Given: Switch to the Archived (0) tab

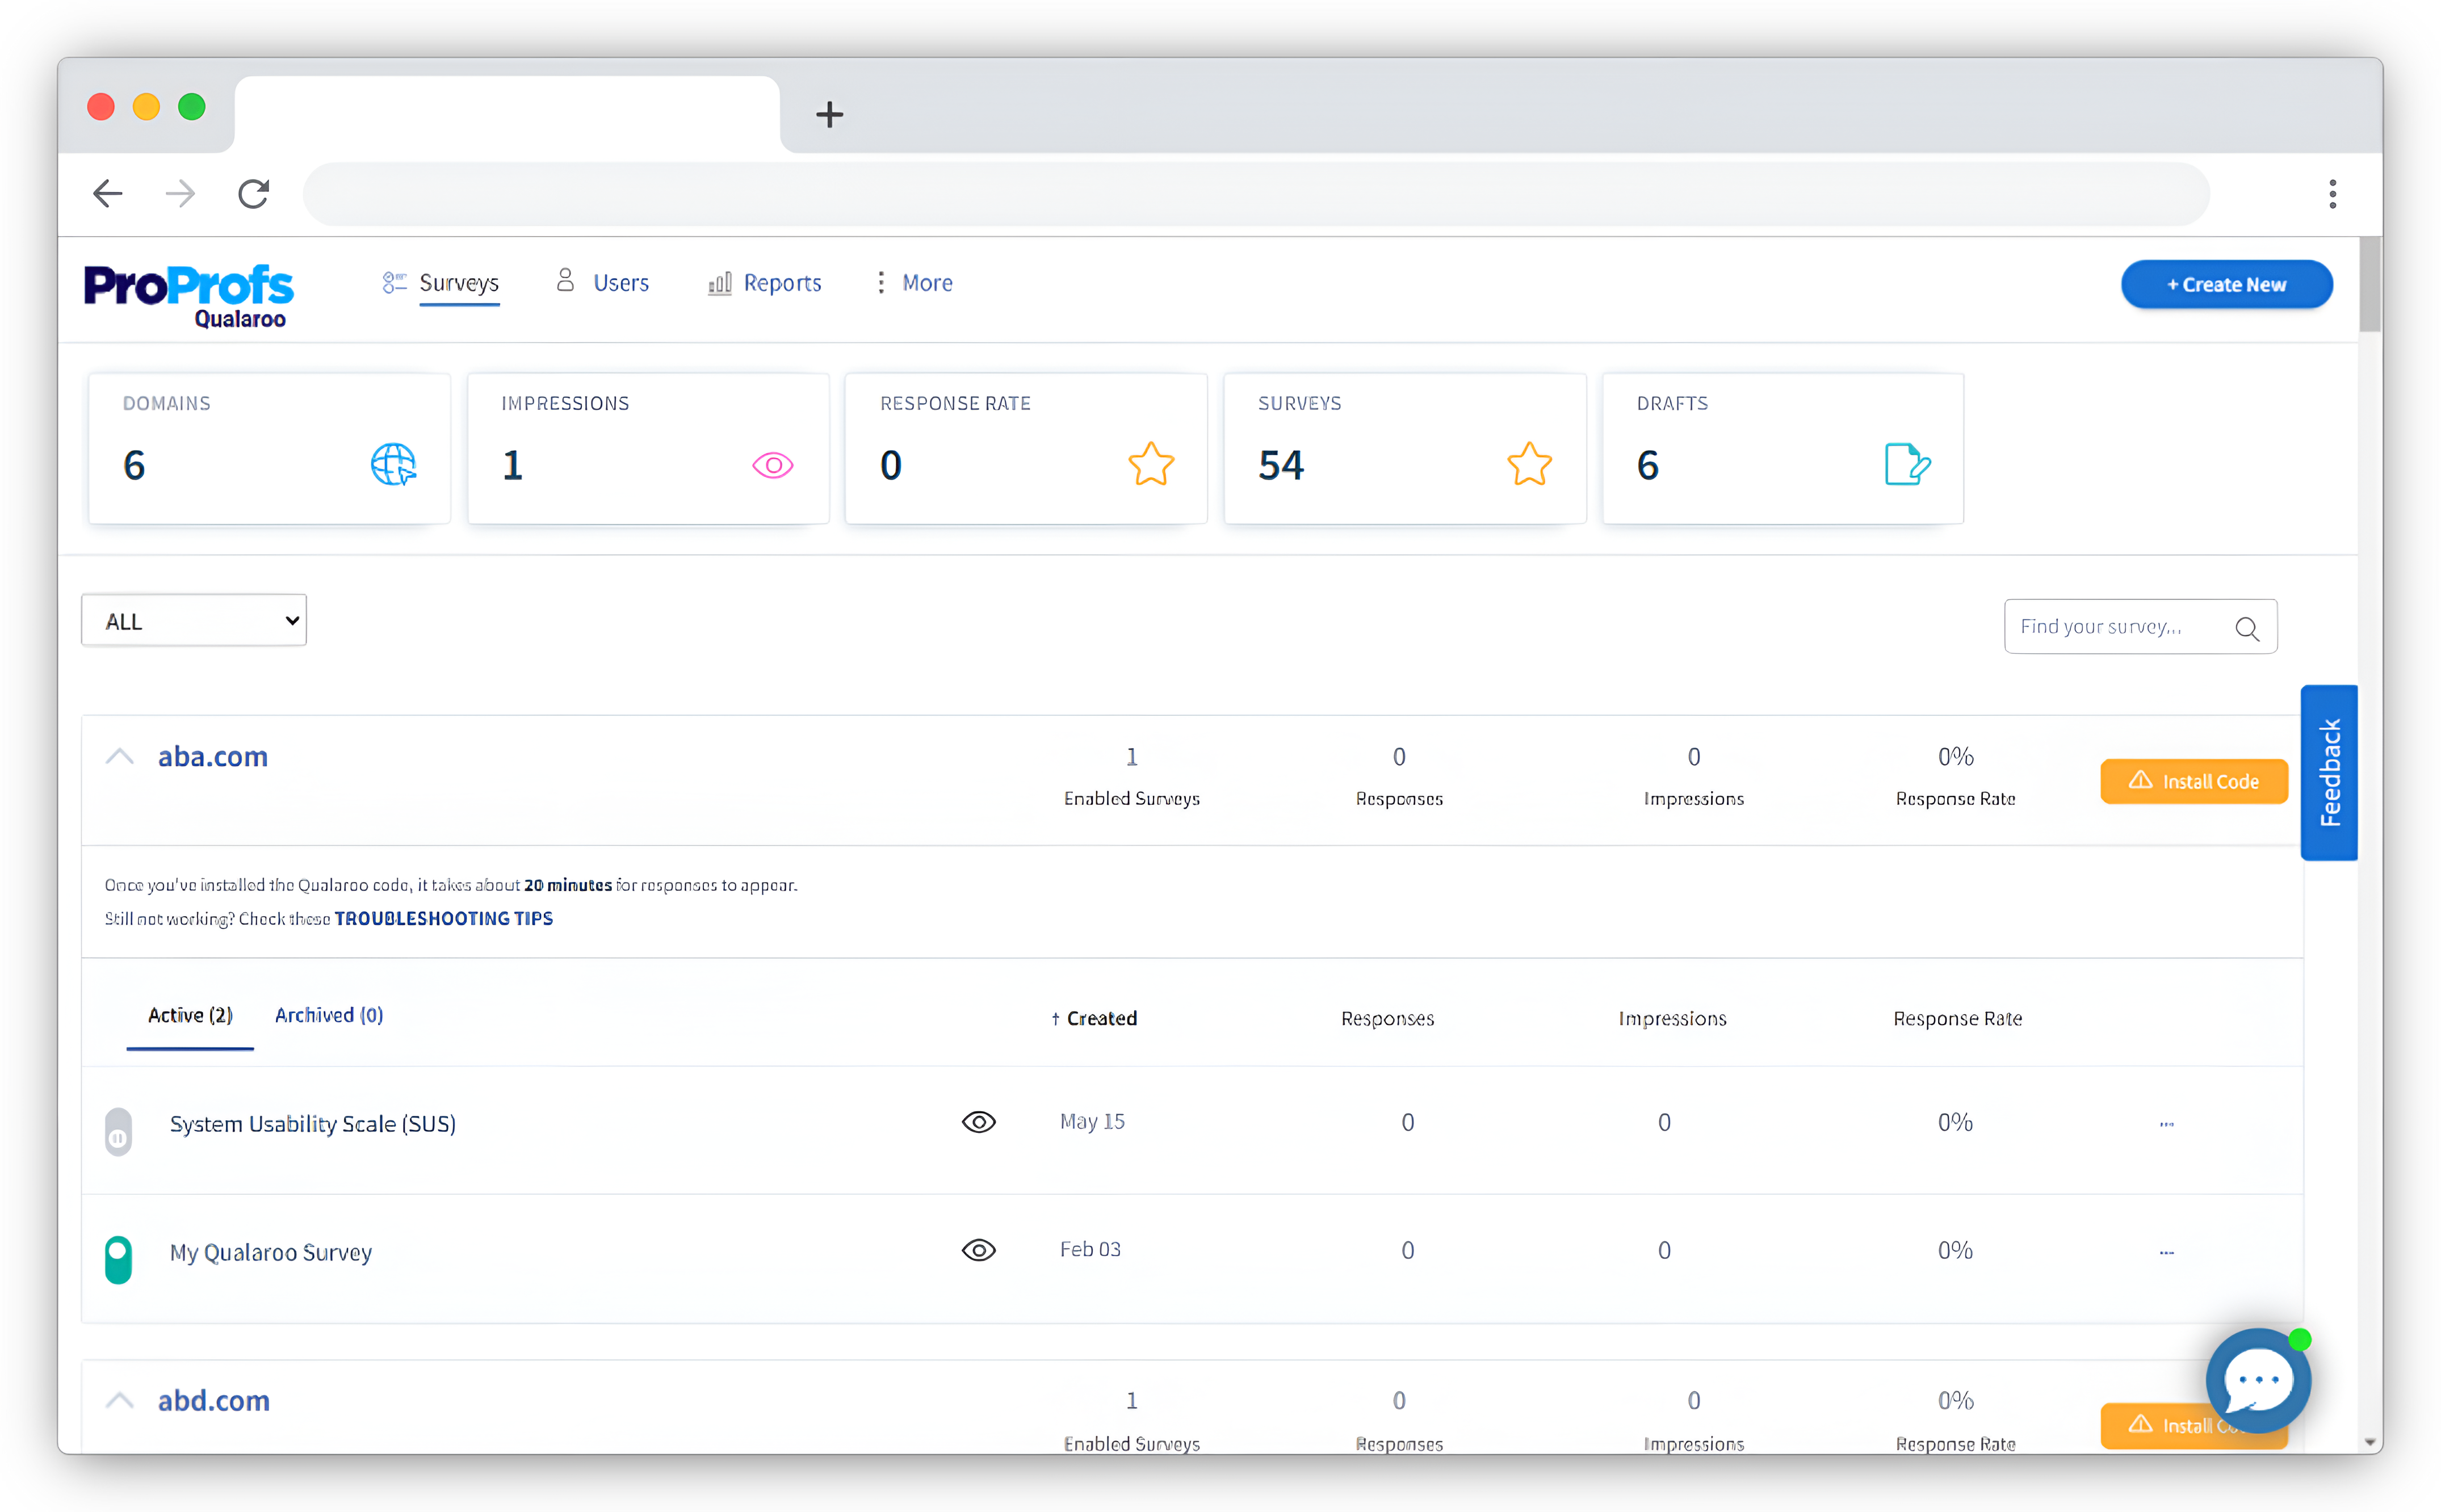Looking at the screenshot, I should pos(328,1015).
